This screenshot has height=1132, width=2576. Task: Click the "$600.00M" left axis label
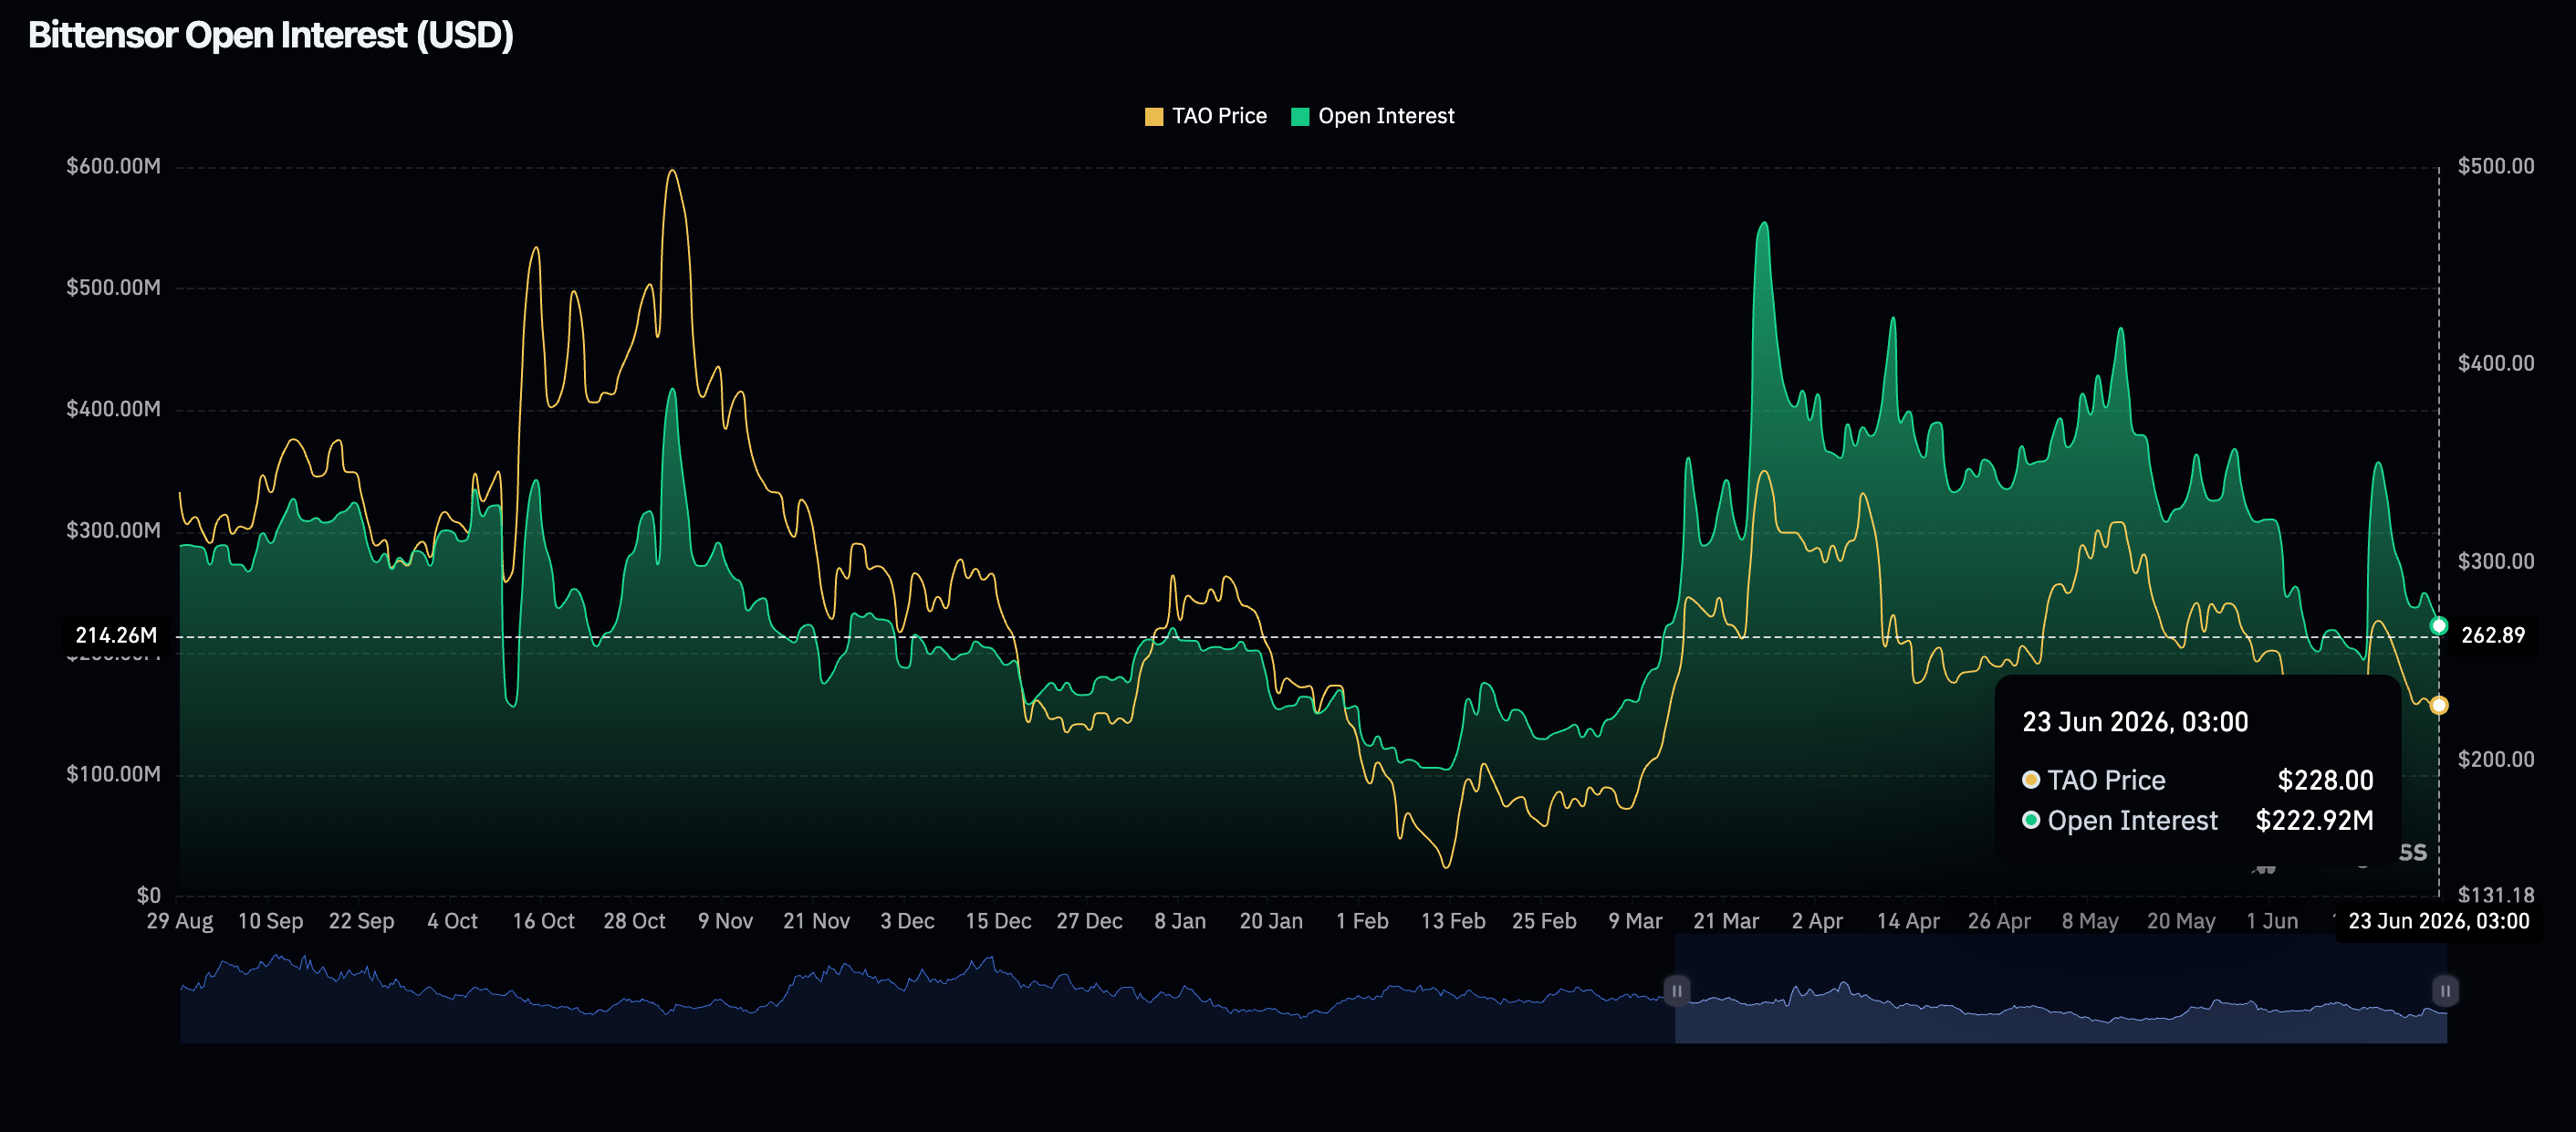113,166
